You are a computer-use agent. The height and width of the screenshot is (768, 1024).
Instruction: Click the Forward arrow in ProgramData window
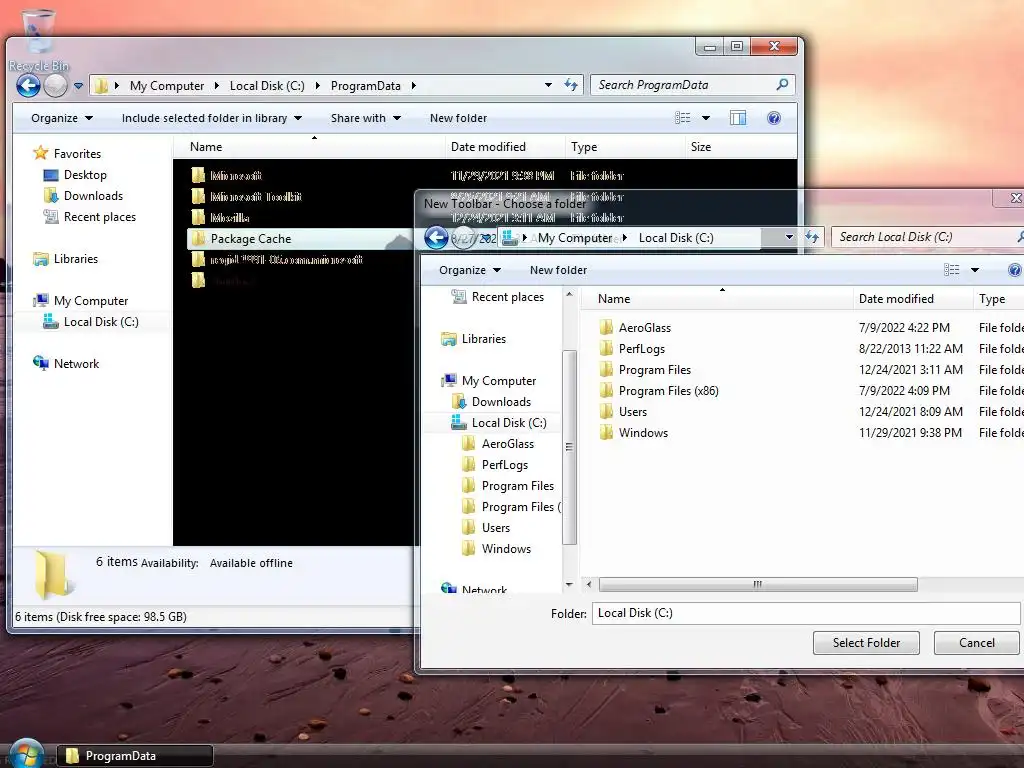tap(56, 86)
